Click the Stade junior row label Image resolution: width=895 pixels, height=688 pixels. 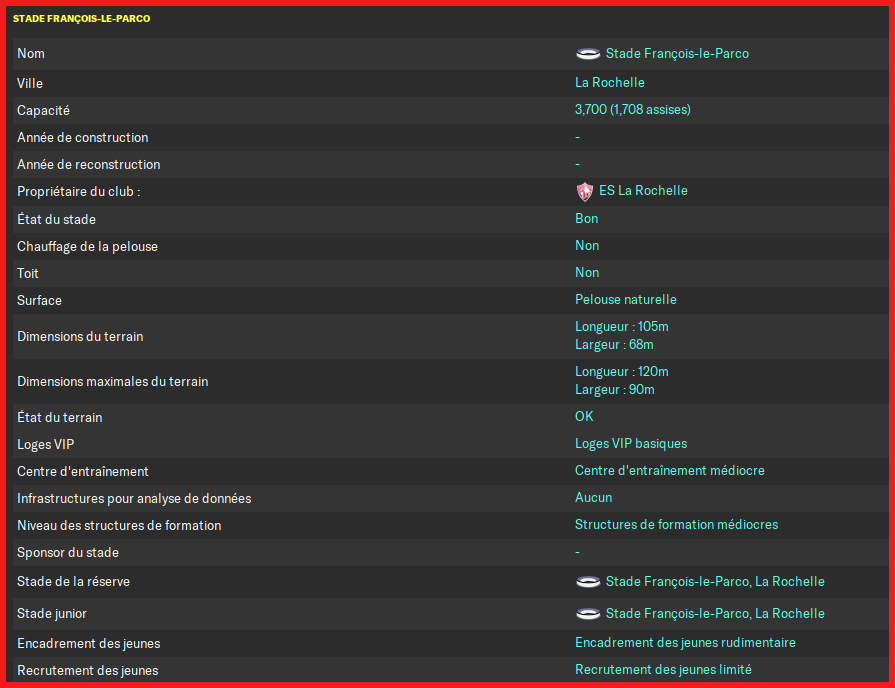tap(52, 614)
